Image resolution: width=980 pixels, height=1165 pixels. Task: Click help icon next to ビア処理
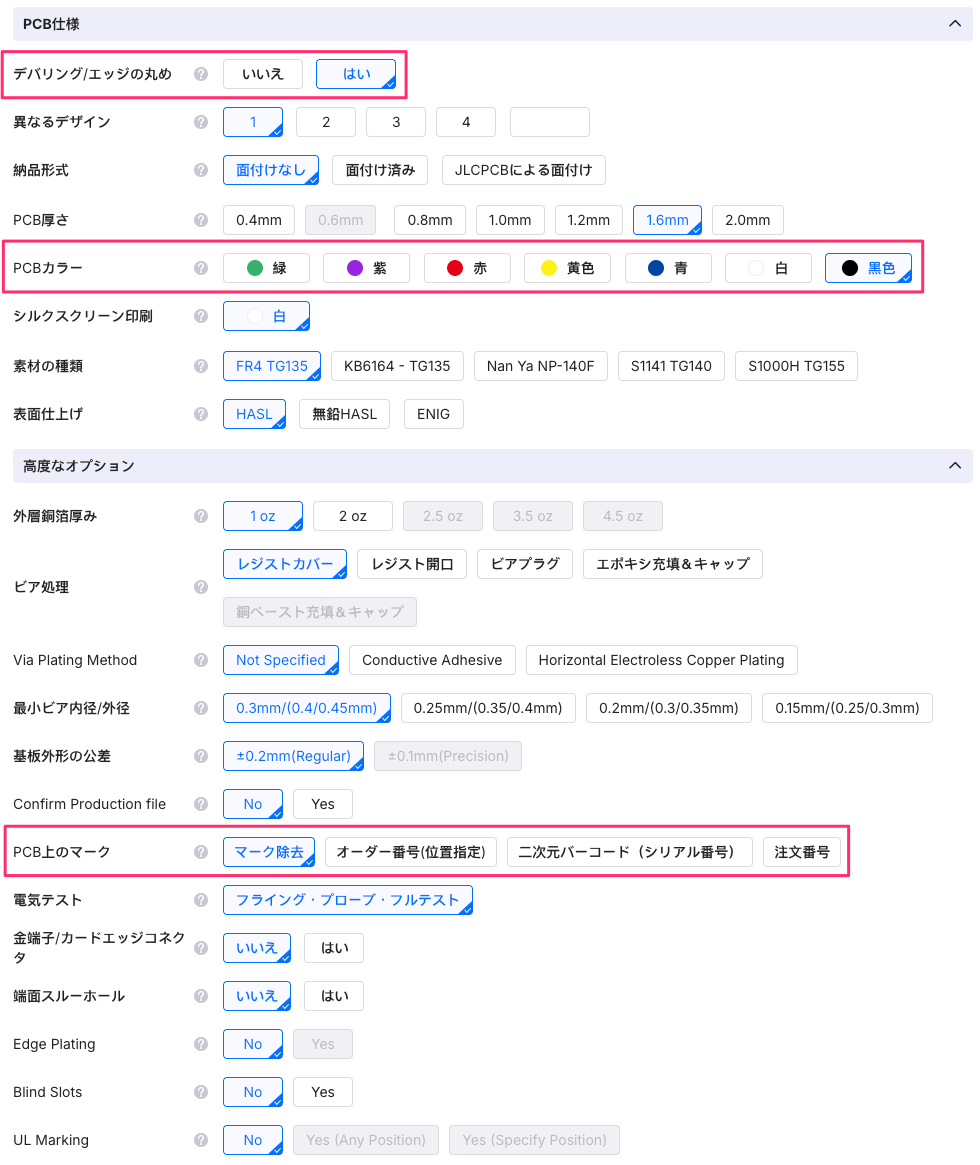(201, 587)
